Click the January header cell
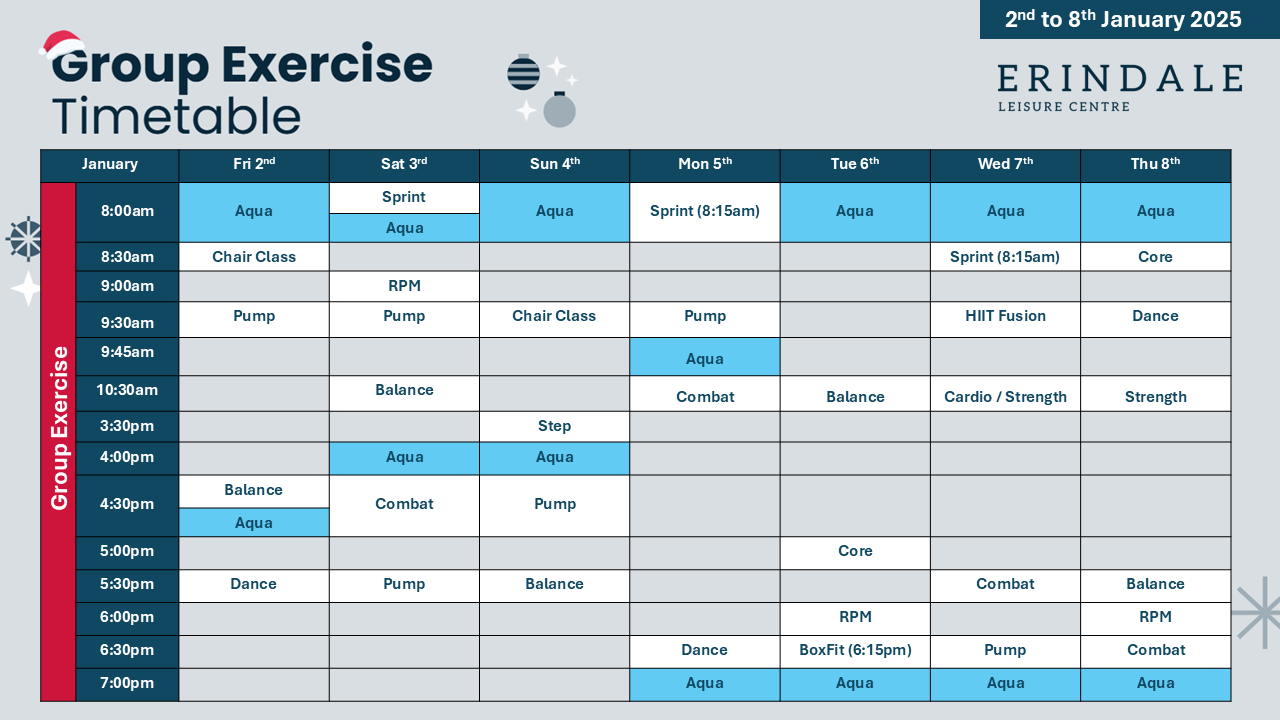This screenshot has height=720, width=1280. (110, 165)
